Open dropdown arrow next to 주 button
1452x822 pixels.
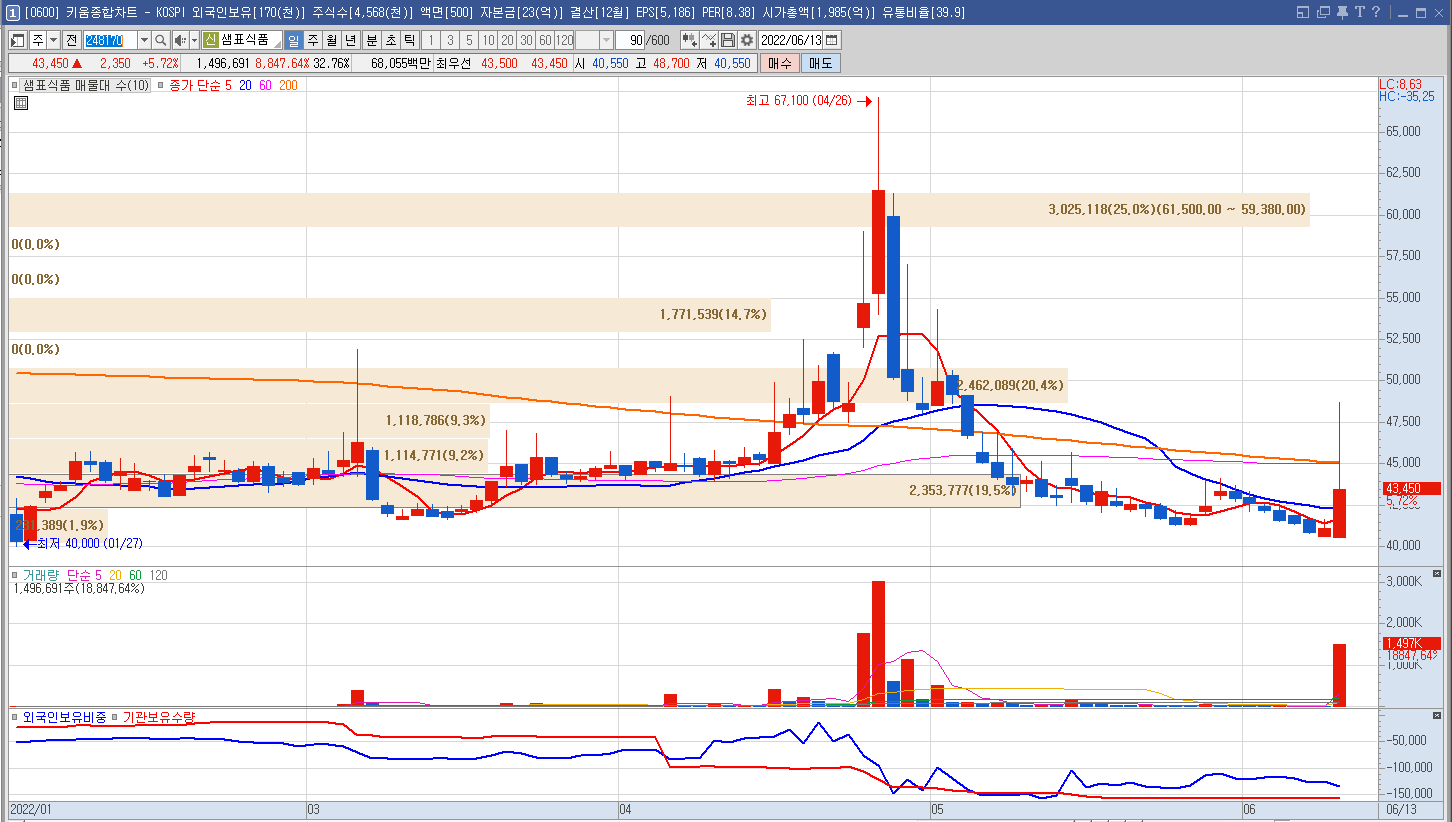tap(53, 40)
